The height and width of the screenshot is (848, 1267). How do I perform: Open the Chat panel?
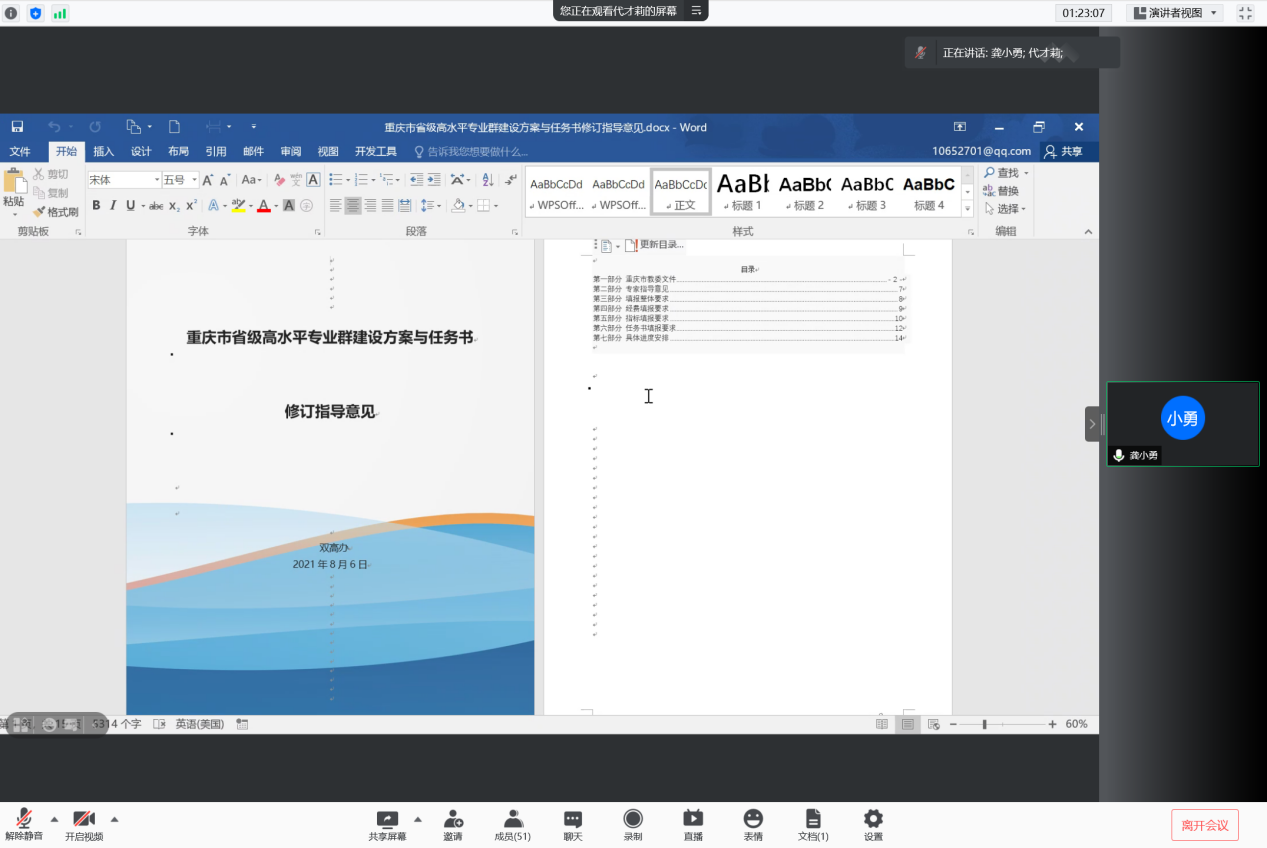pyautogui.click(x=572, y=819)
